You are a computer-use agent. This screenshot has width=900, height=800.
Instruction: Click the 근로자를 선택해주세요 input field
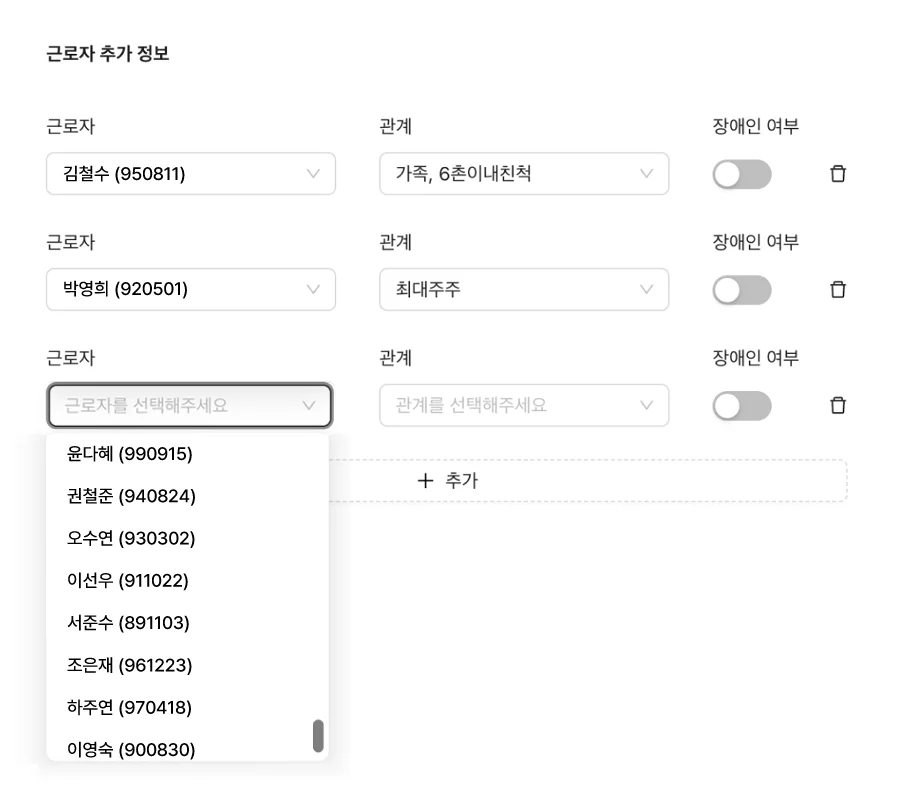(190, 405)
